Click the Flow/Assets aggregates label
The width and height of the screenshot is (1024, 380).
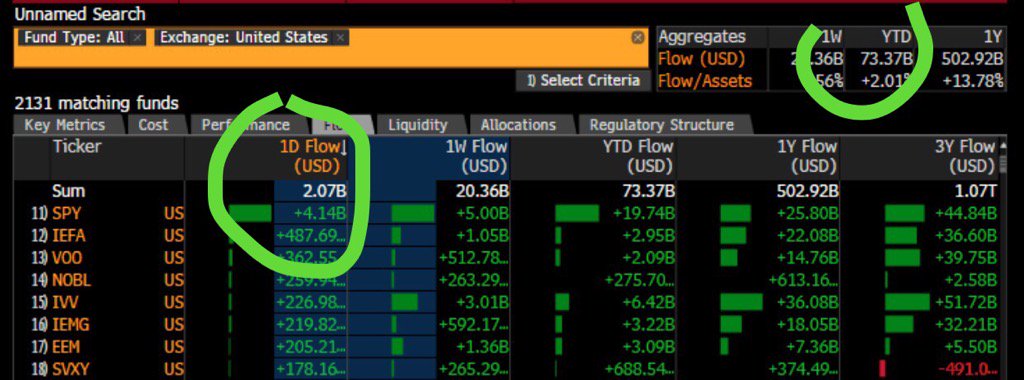tap(705, 81)
